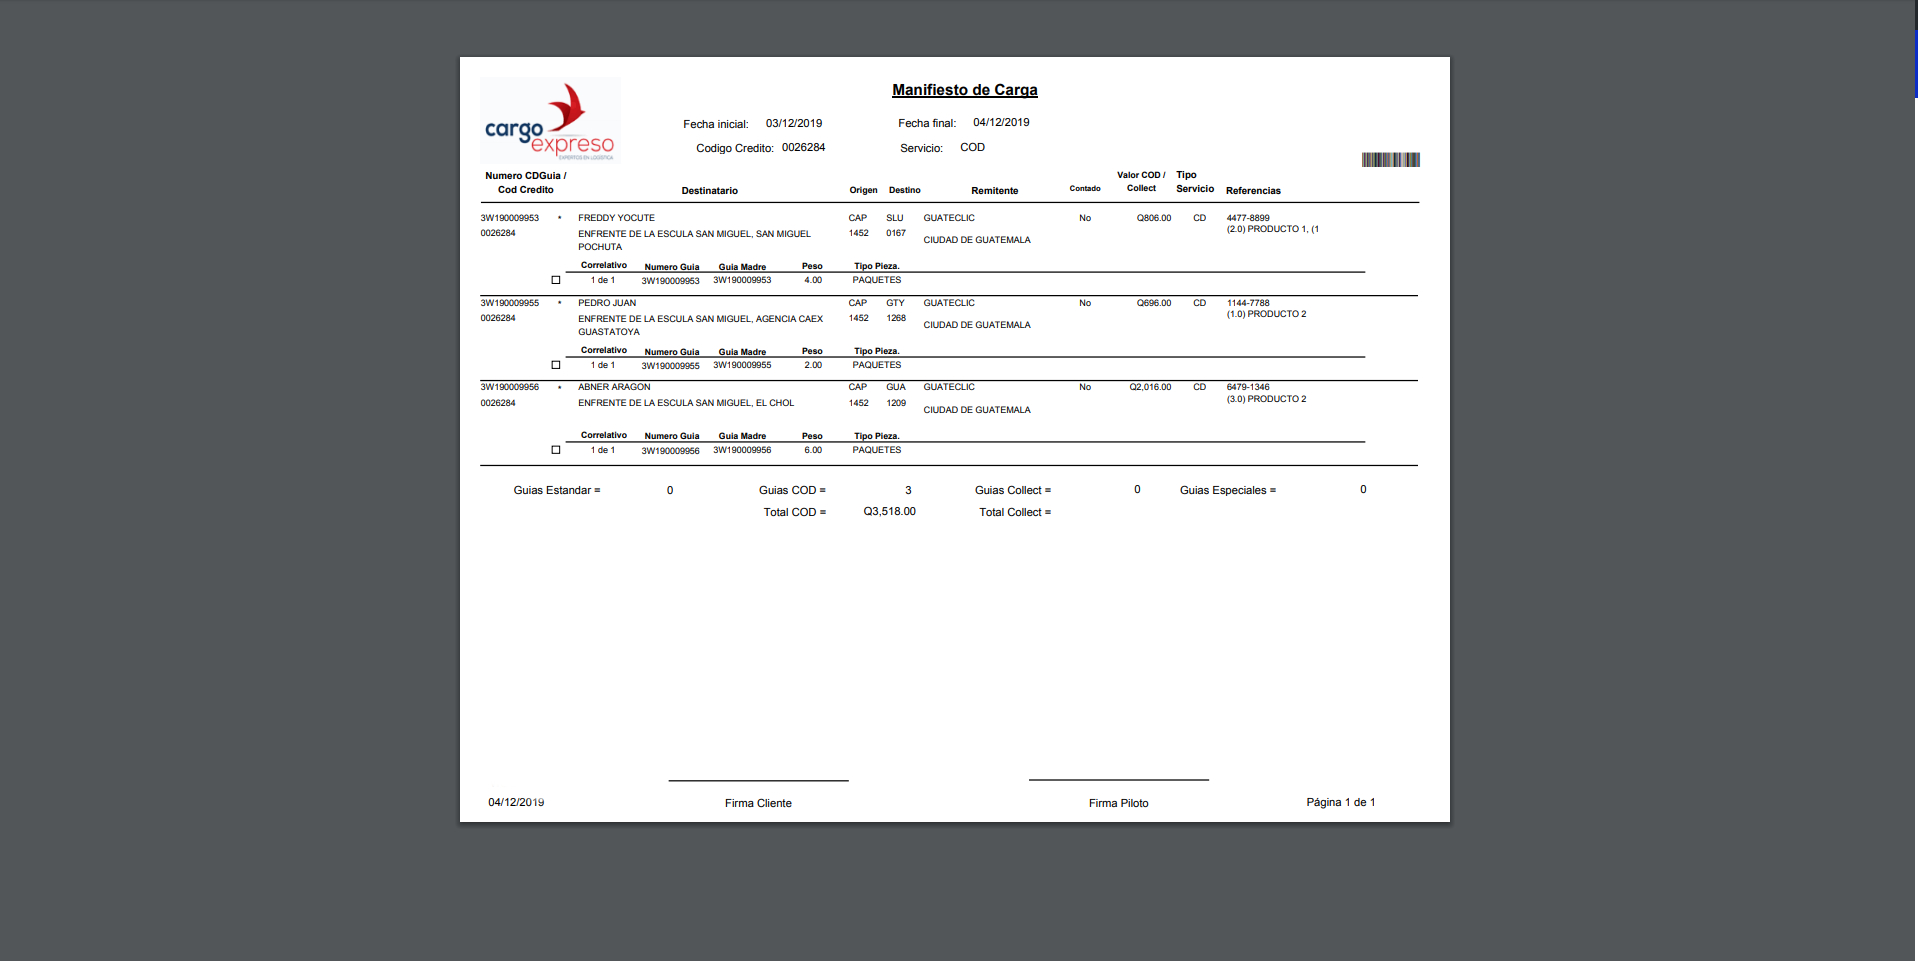Click the address ending in GUASTATOYA
1918x961 pixels.
(700, 325)
